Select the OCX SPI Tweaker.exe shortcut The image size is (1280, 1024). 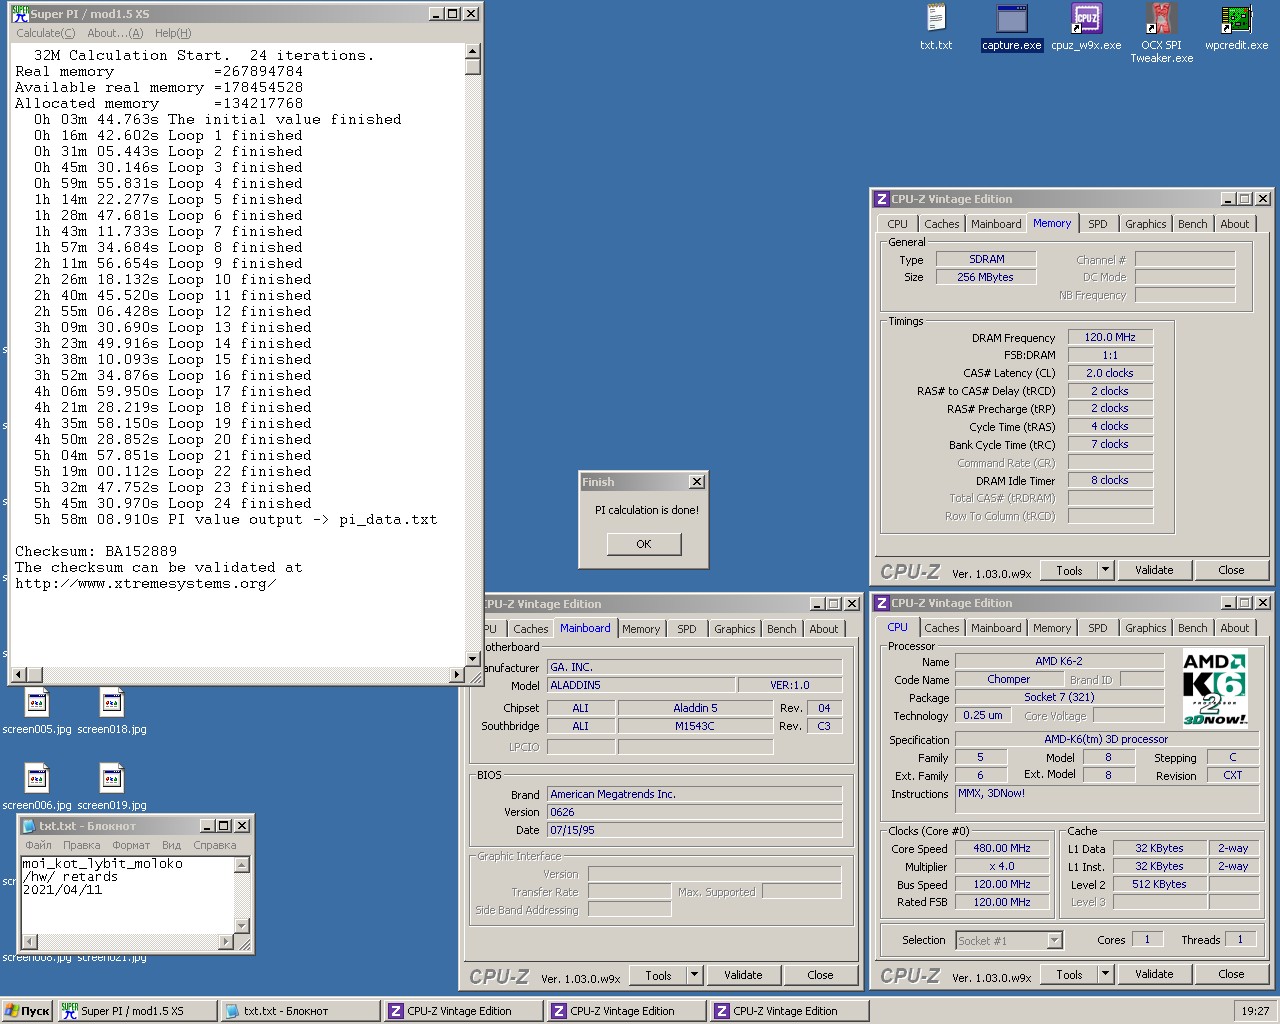pos(1161,32)
